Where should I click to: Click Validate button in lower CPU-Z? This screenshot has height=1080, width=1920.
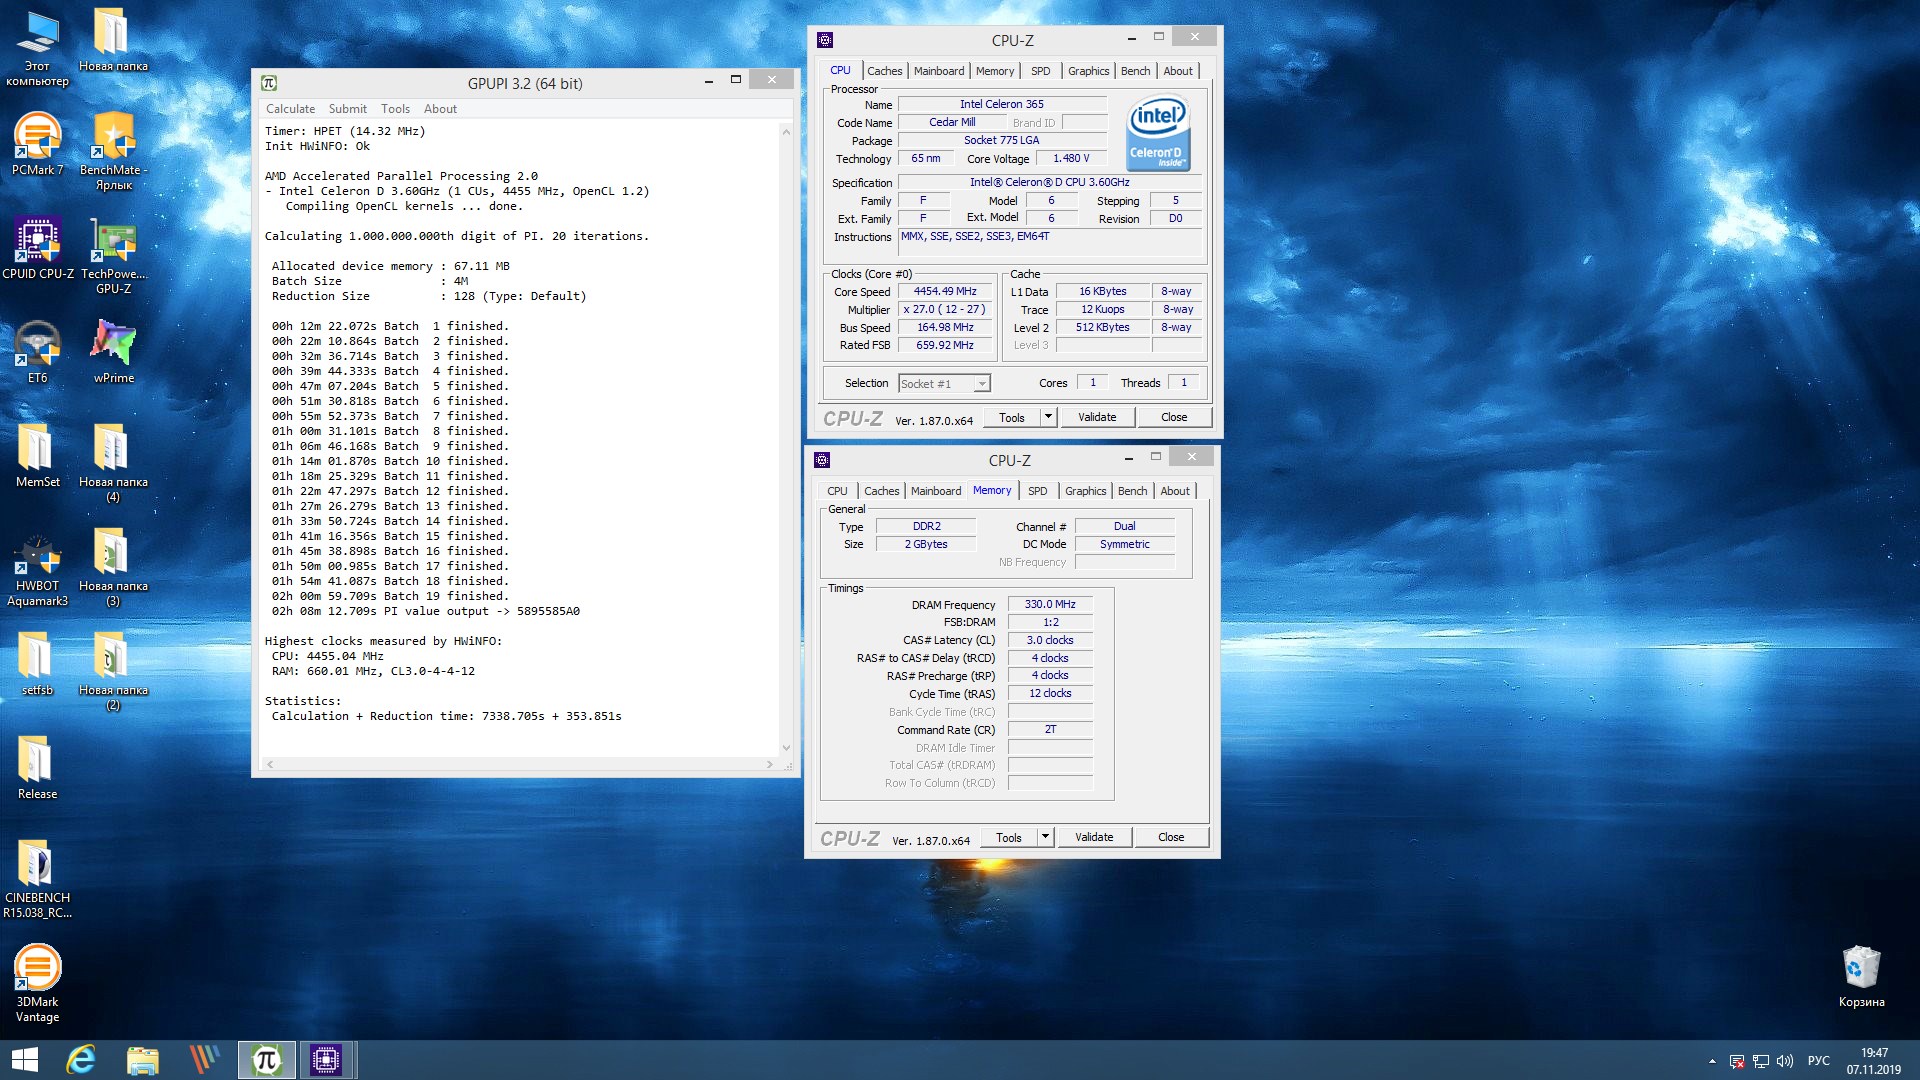(x=1094, y=837)
